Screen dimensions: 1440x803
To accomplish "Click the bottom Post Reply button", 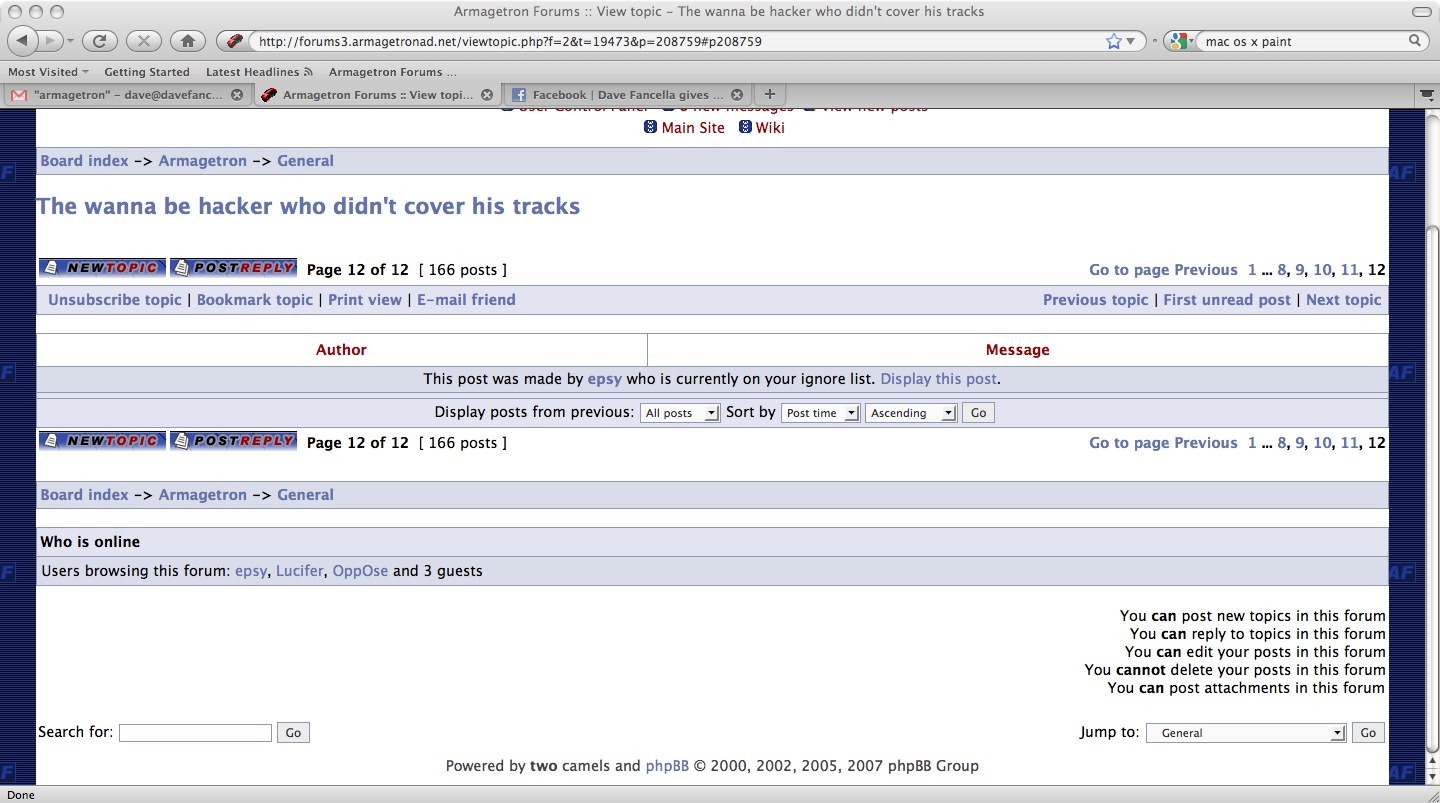I will (x=233, y=441).
